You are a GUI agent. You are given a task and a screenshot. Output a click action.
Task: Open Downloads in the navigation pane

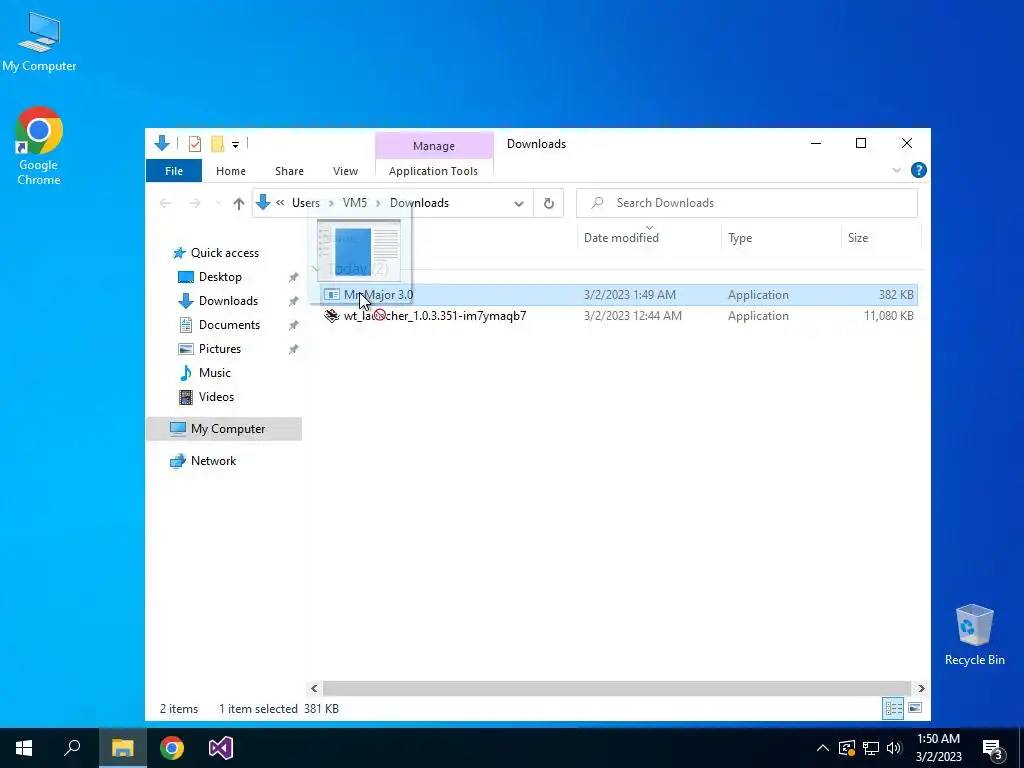click(228, 301)
